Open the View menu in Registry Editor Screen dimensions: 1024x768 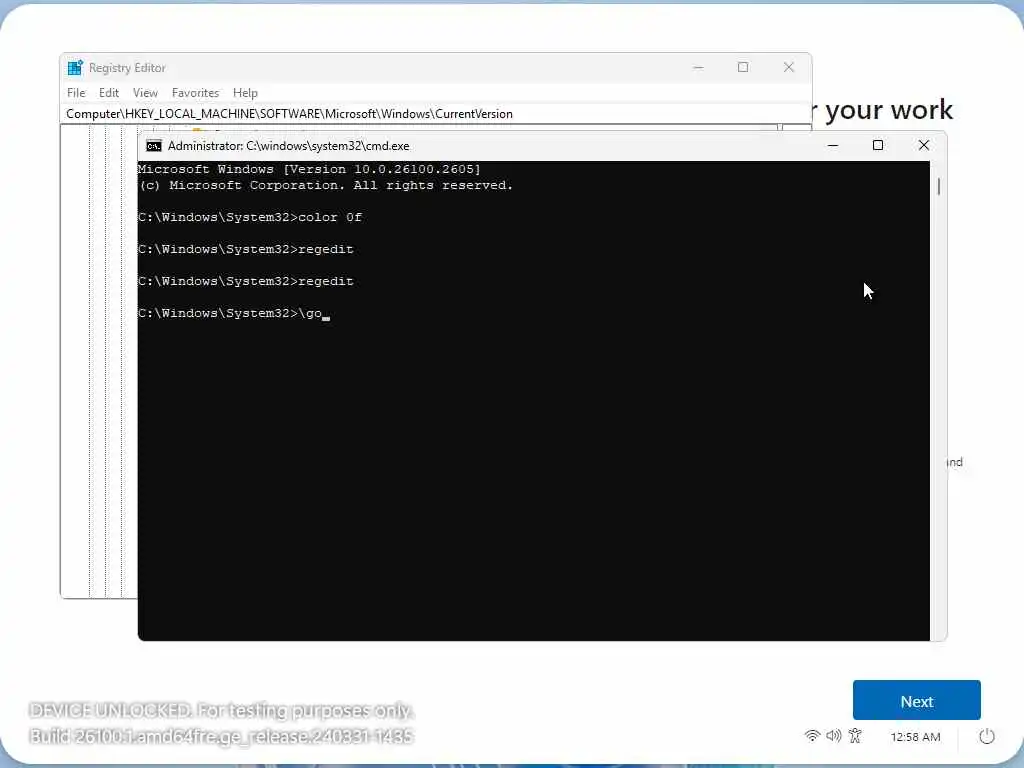[145, 93]
